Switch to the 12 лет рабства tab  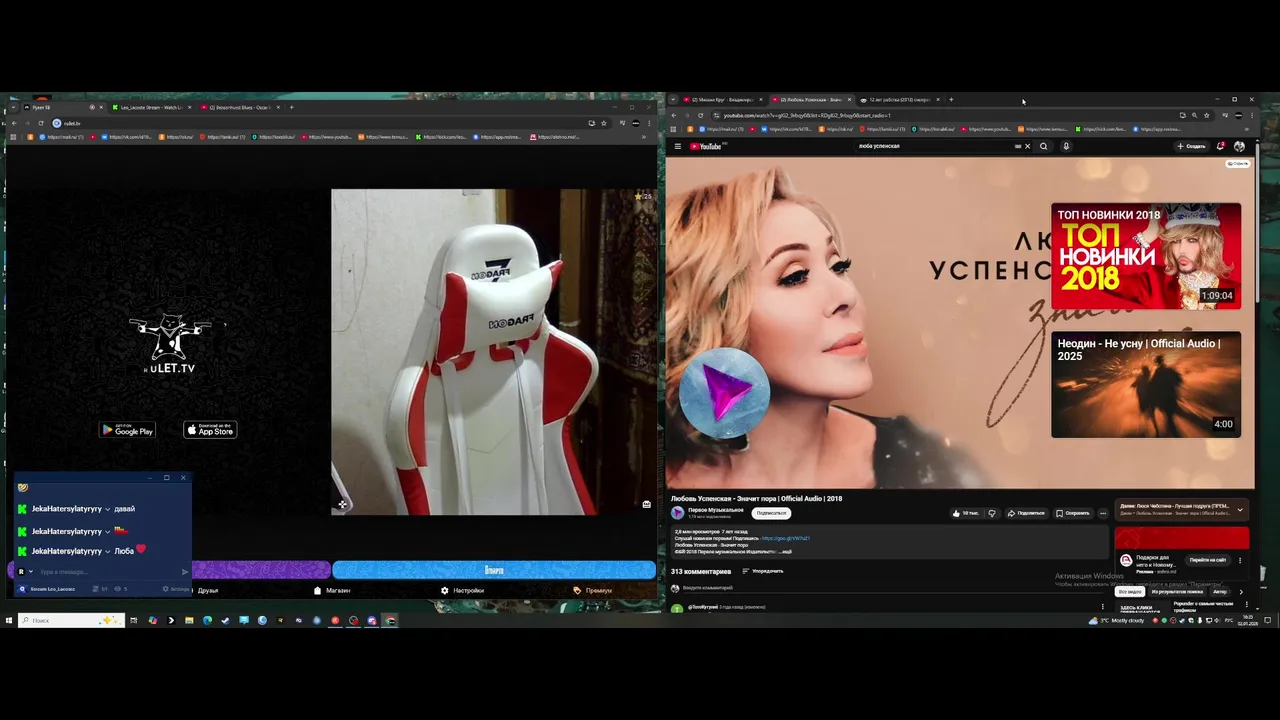tap(898, 100)
